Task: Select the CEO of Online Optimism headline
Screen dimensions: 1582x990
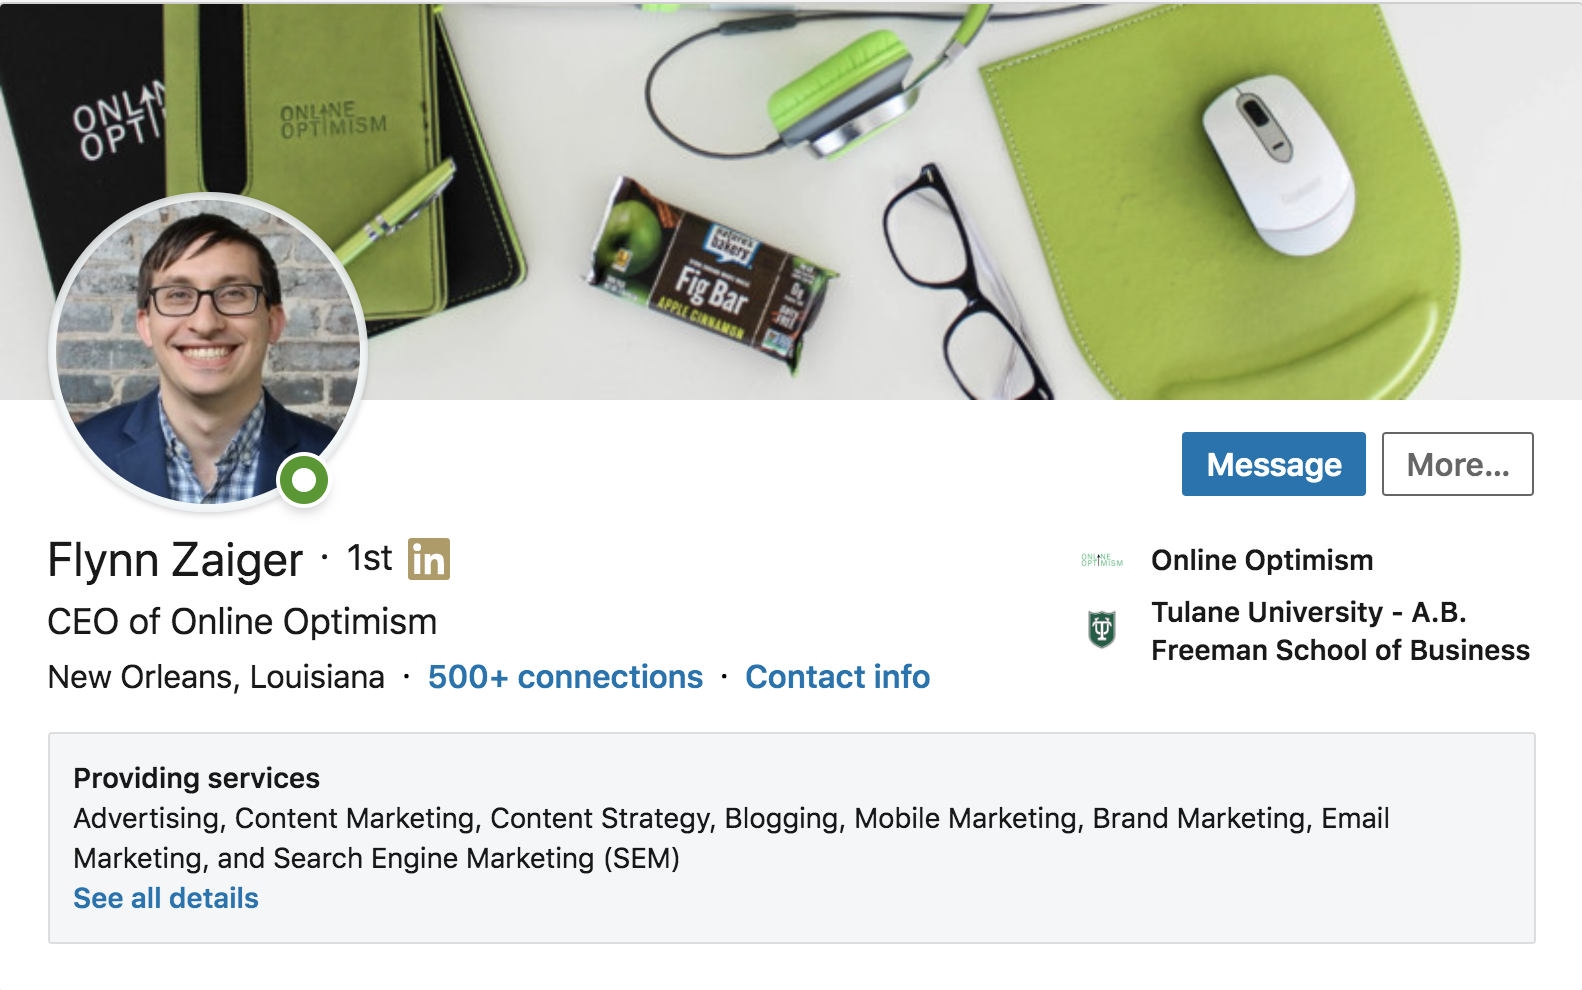Action: click(242, 622)
